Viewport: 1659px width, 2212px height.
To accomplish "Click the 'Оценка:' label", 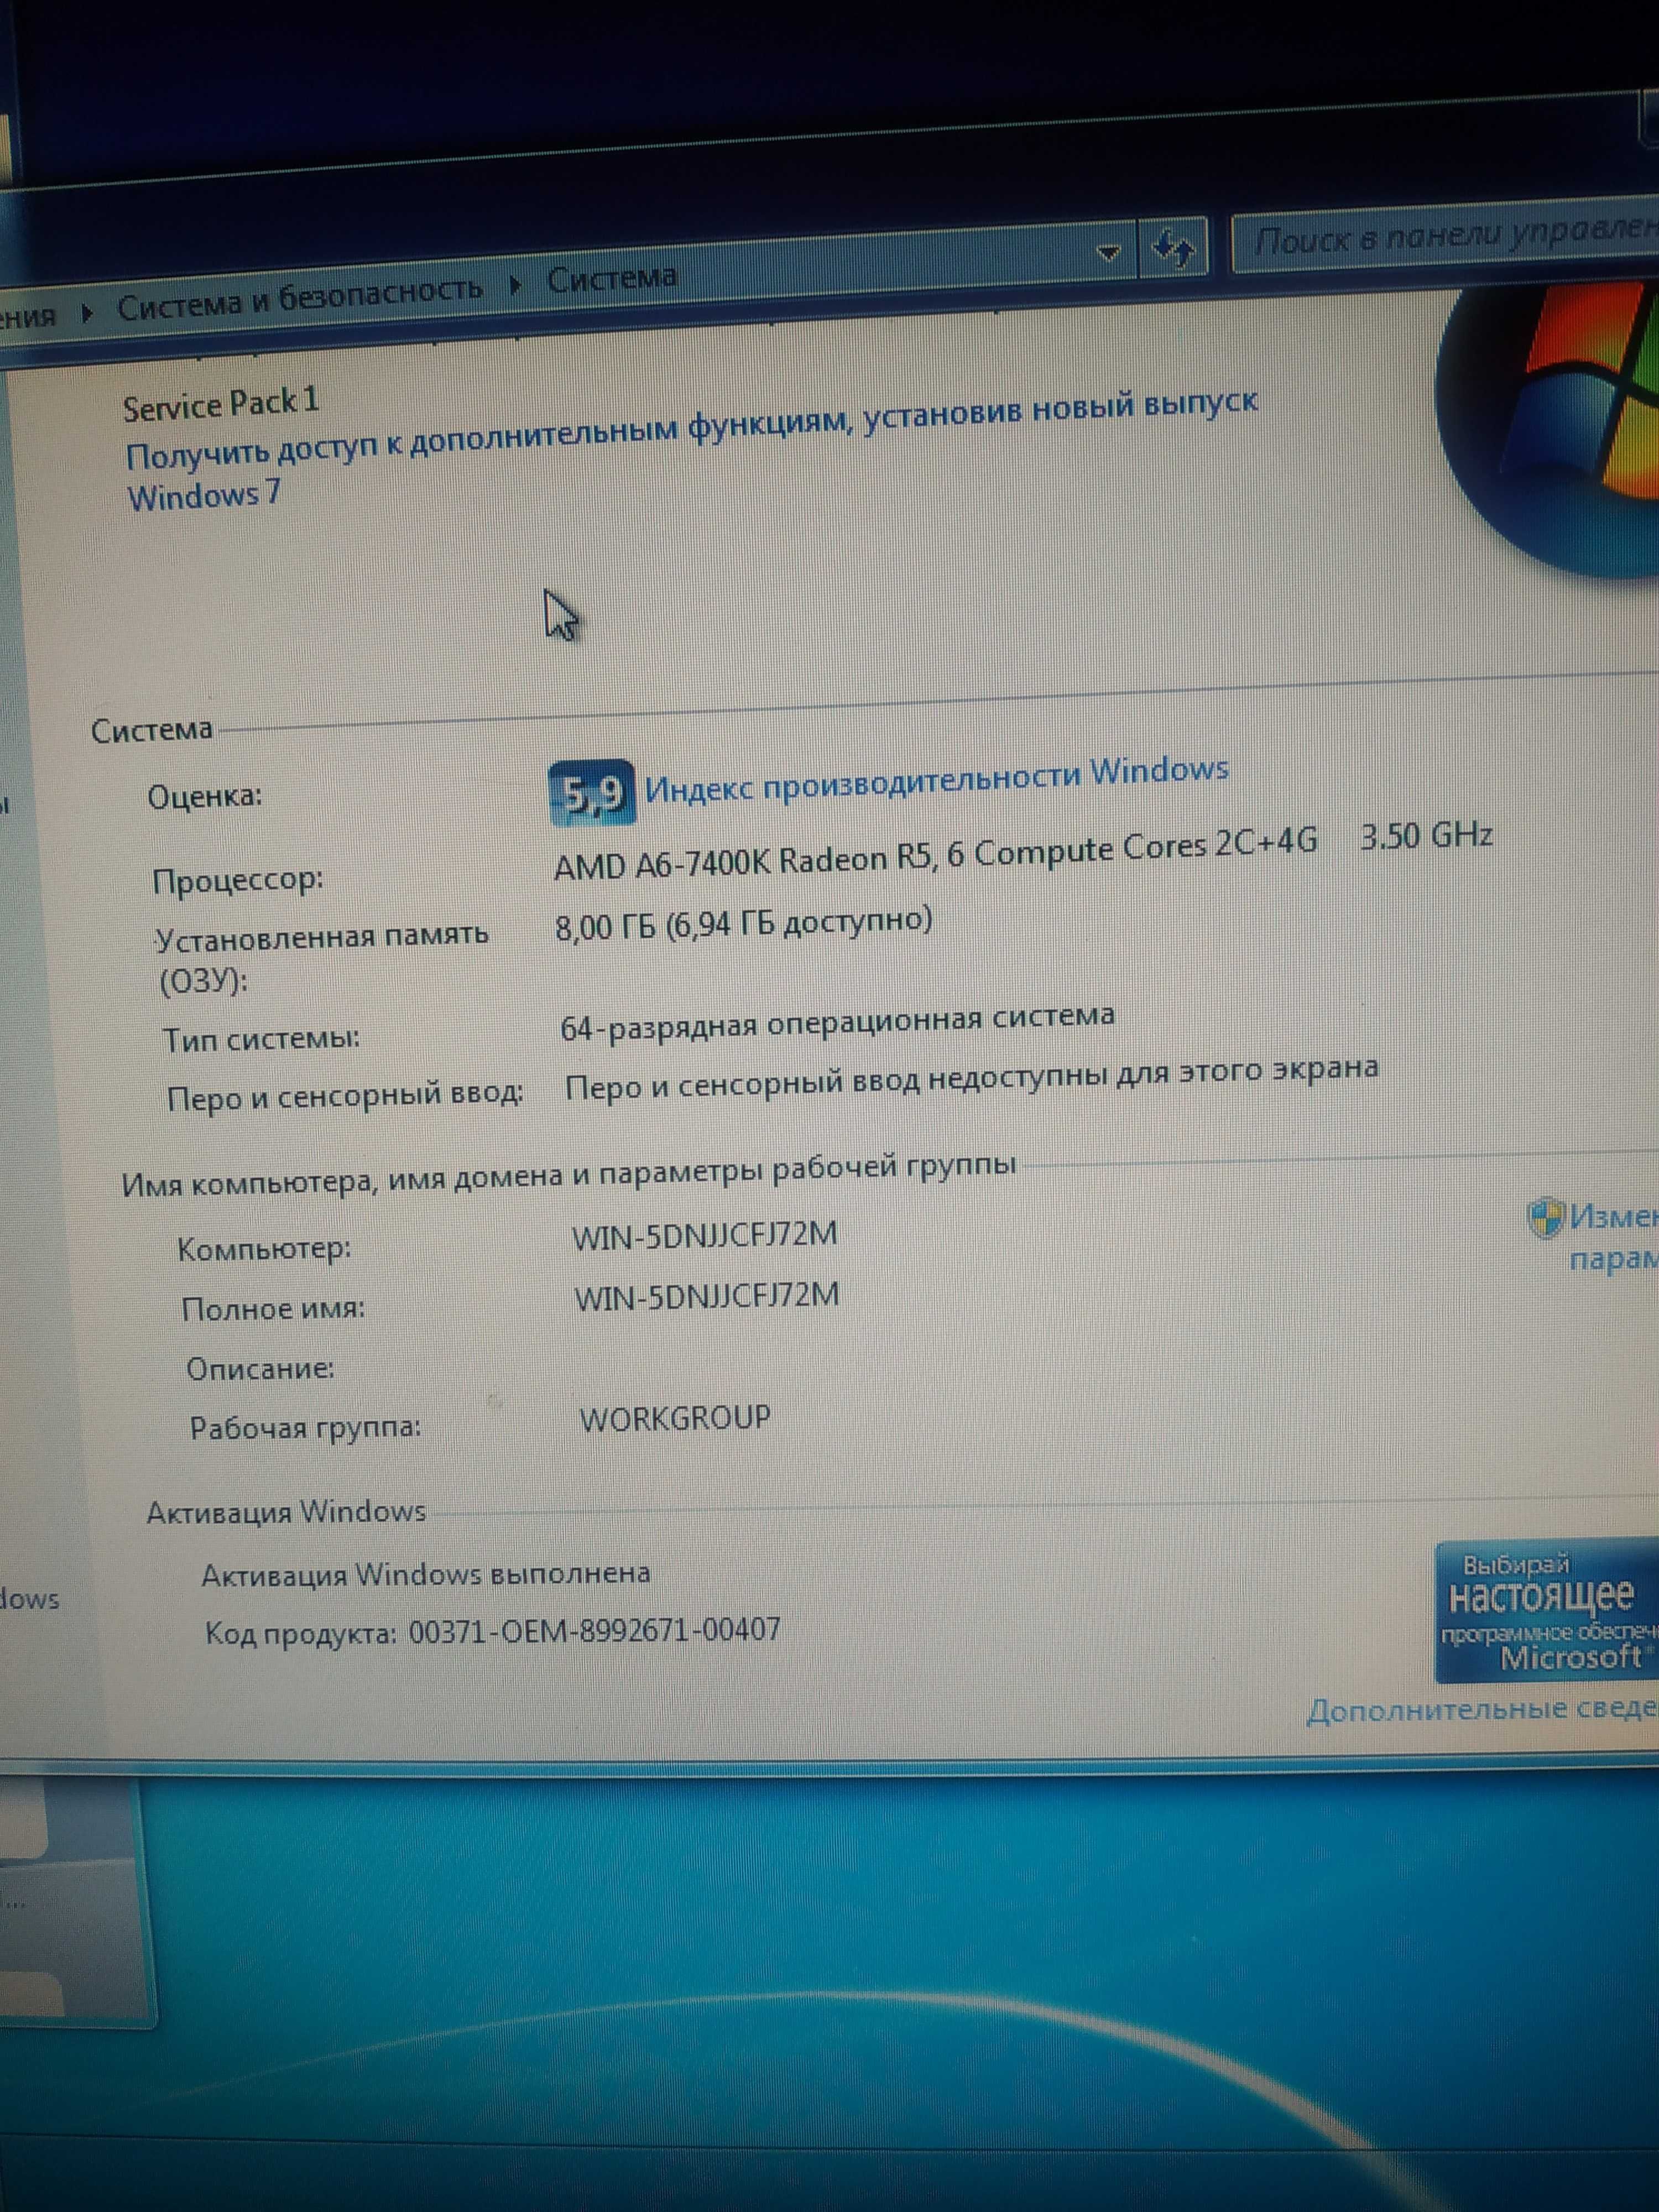I will pyautogui.click(x=205, y=797).
